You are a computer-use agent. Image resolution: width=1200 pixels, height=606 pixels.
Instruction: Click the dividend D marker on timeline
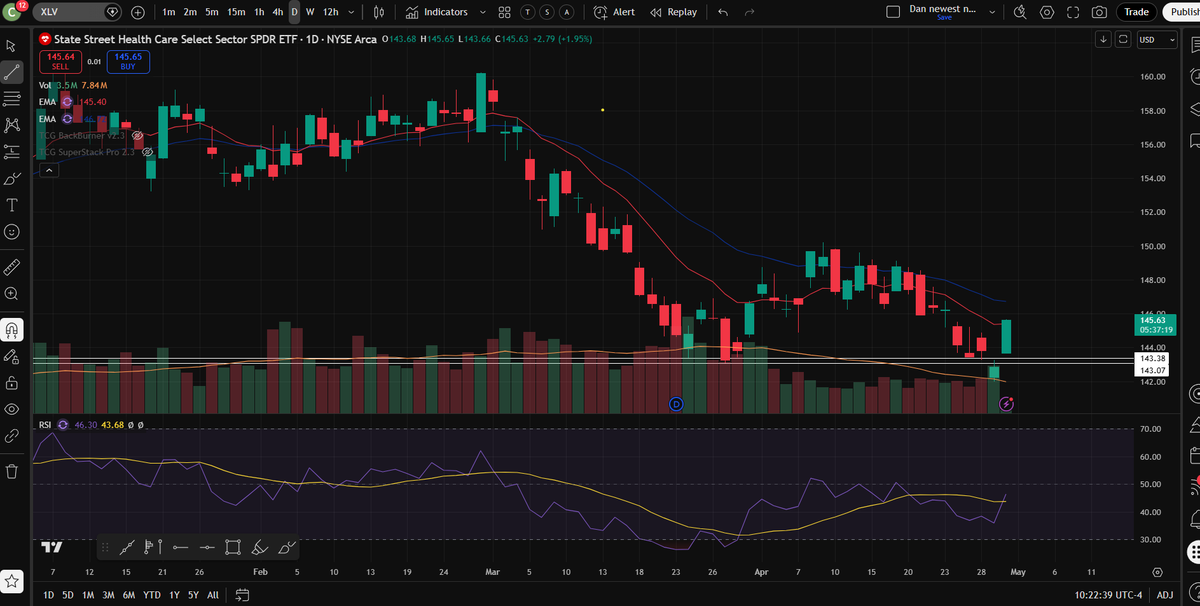[676, 404]
